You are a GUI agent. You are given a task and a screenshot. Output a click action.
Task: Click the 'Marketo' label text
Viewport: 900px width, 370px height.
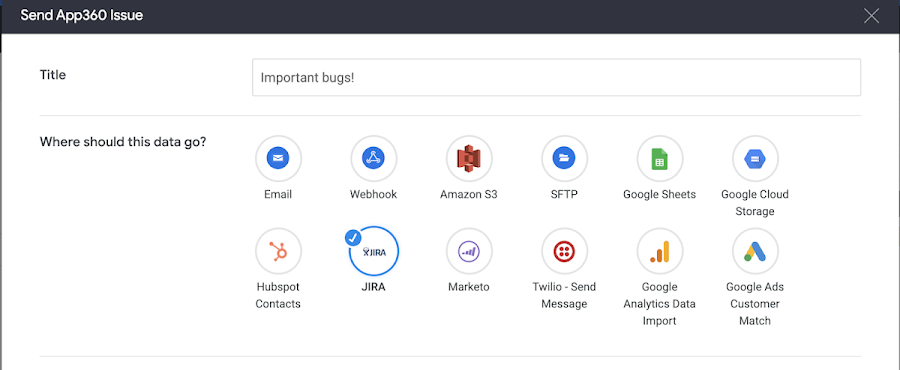[469, 287]
